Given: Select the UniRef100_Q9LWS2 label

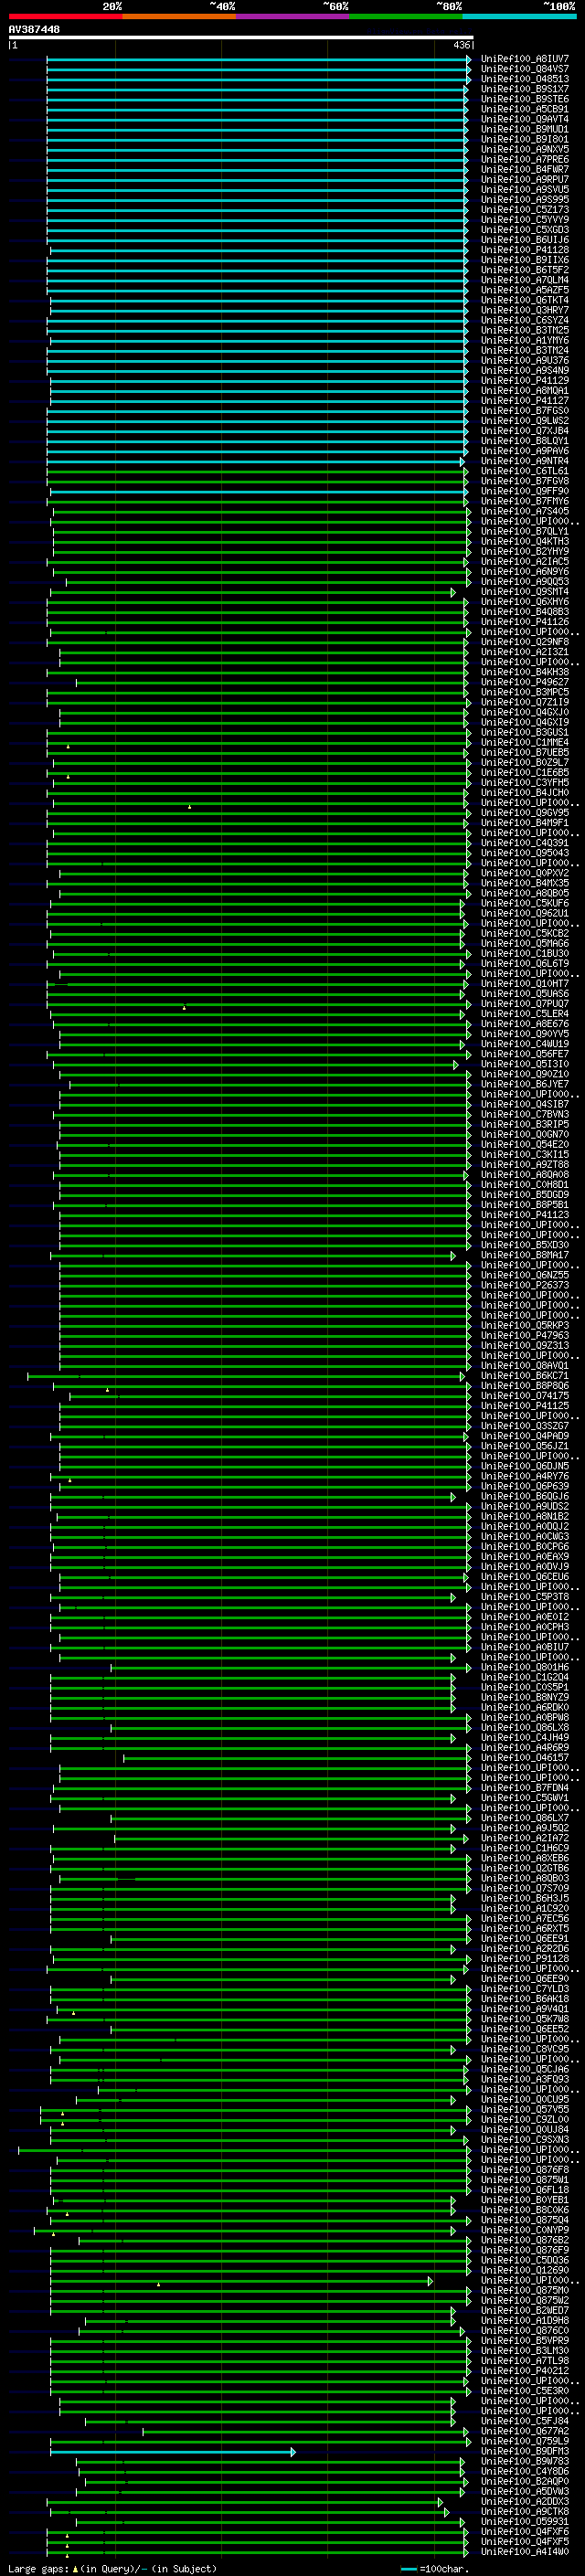Looking at the screenshot, I should click(524, 421).
